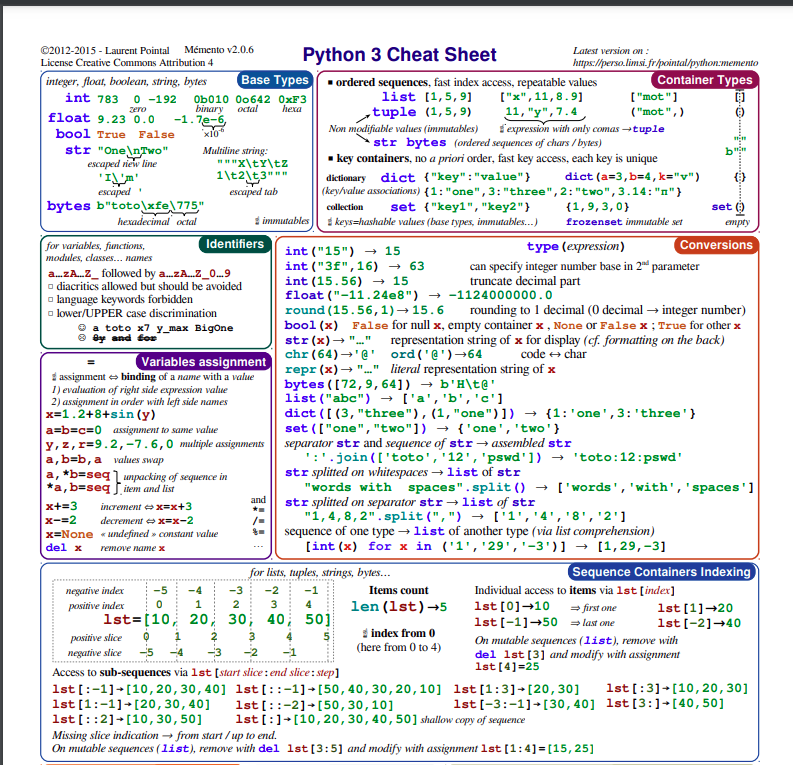Image resolution: width=793 pixels, height=765 pixels.
Task: Click the "0b010" binary literal
Action: (211, 99)
